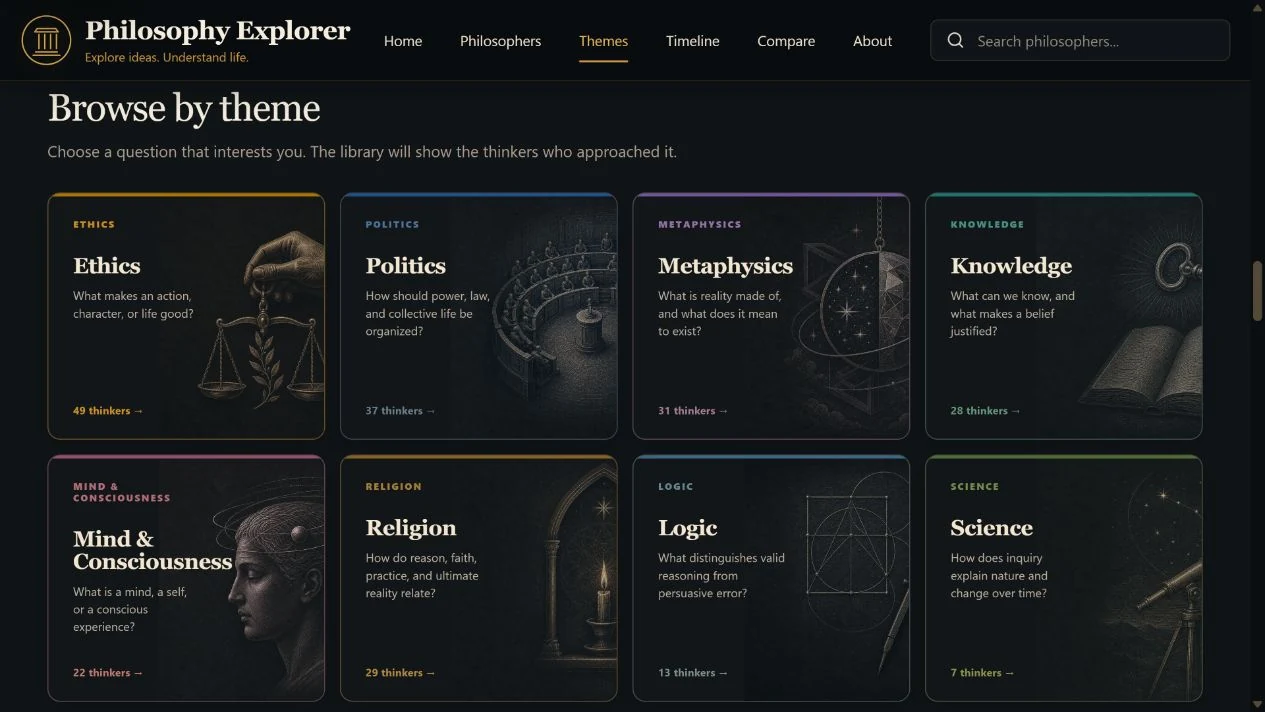The image size is (1265, 712).
Task: Click 'What distinguishes valid reasoning' description
Action: point(721,575)
